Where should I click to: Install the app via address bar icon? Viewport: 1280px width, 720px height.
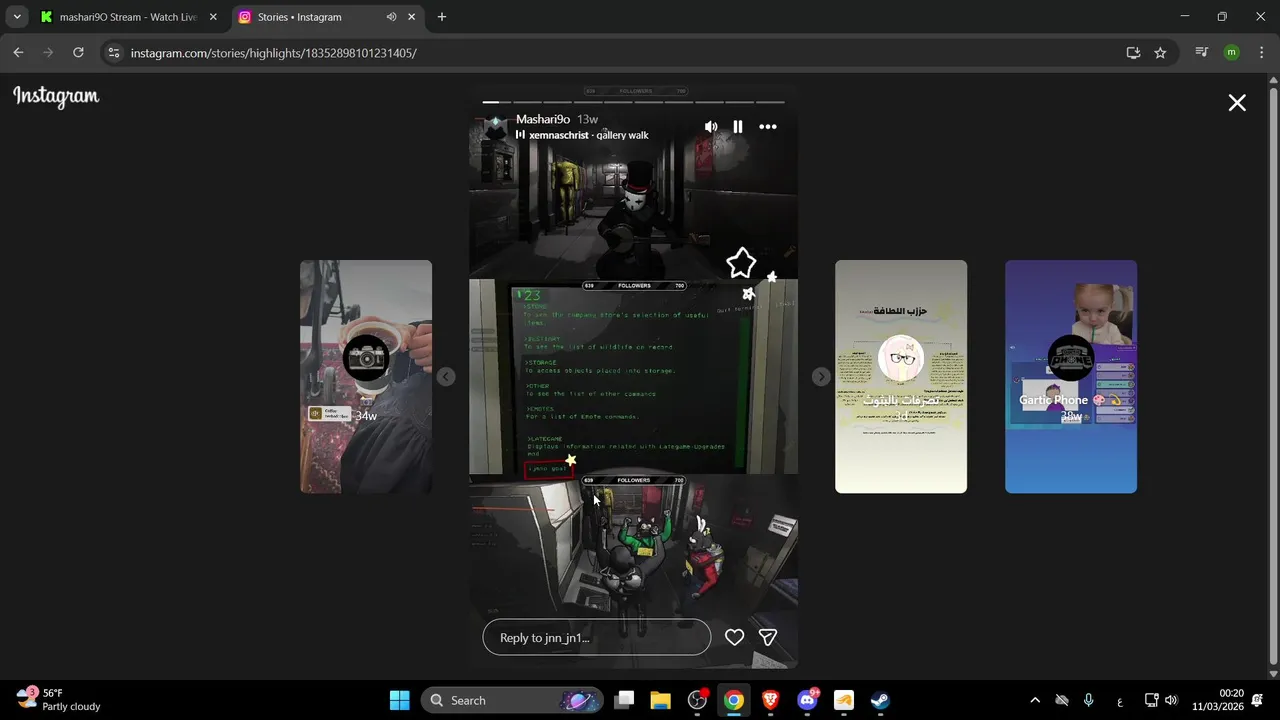pyautogui.click(x=1133, y=53)
